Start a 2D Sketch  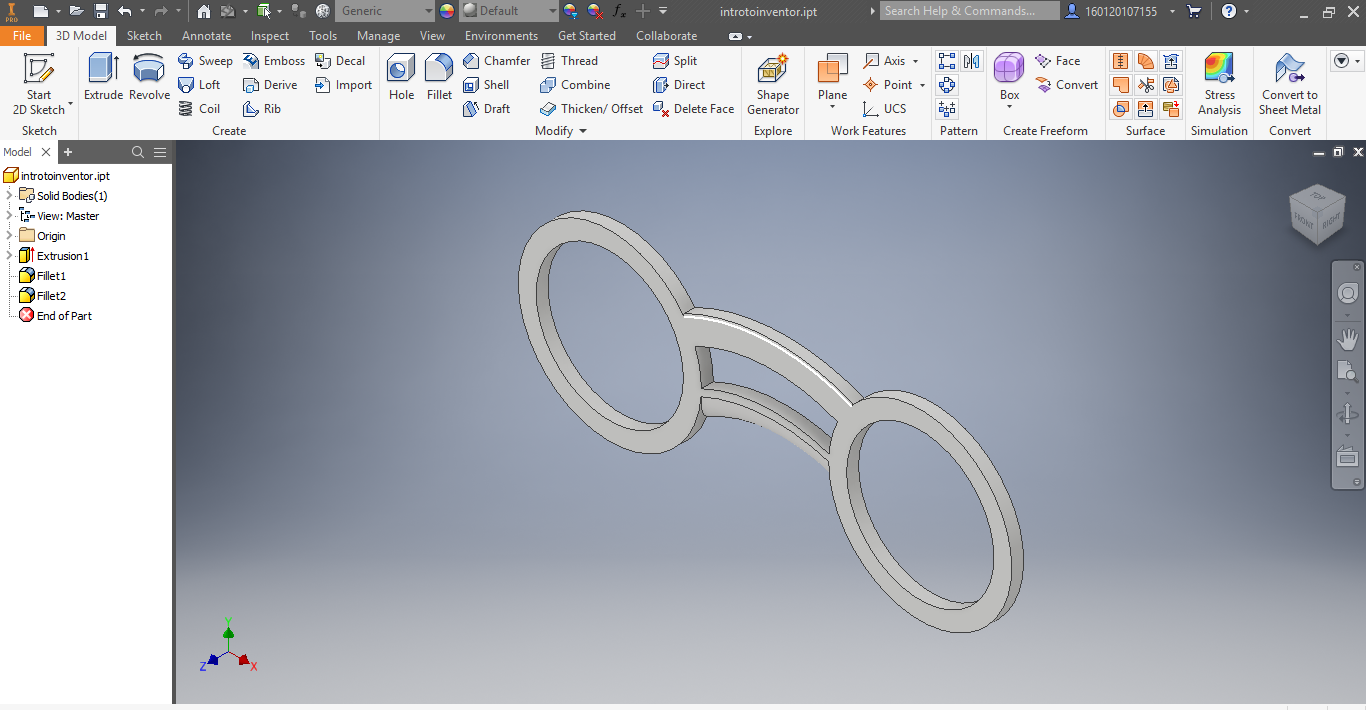click(x=39, y=84)
